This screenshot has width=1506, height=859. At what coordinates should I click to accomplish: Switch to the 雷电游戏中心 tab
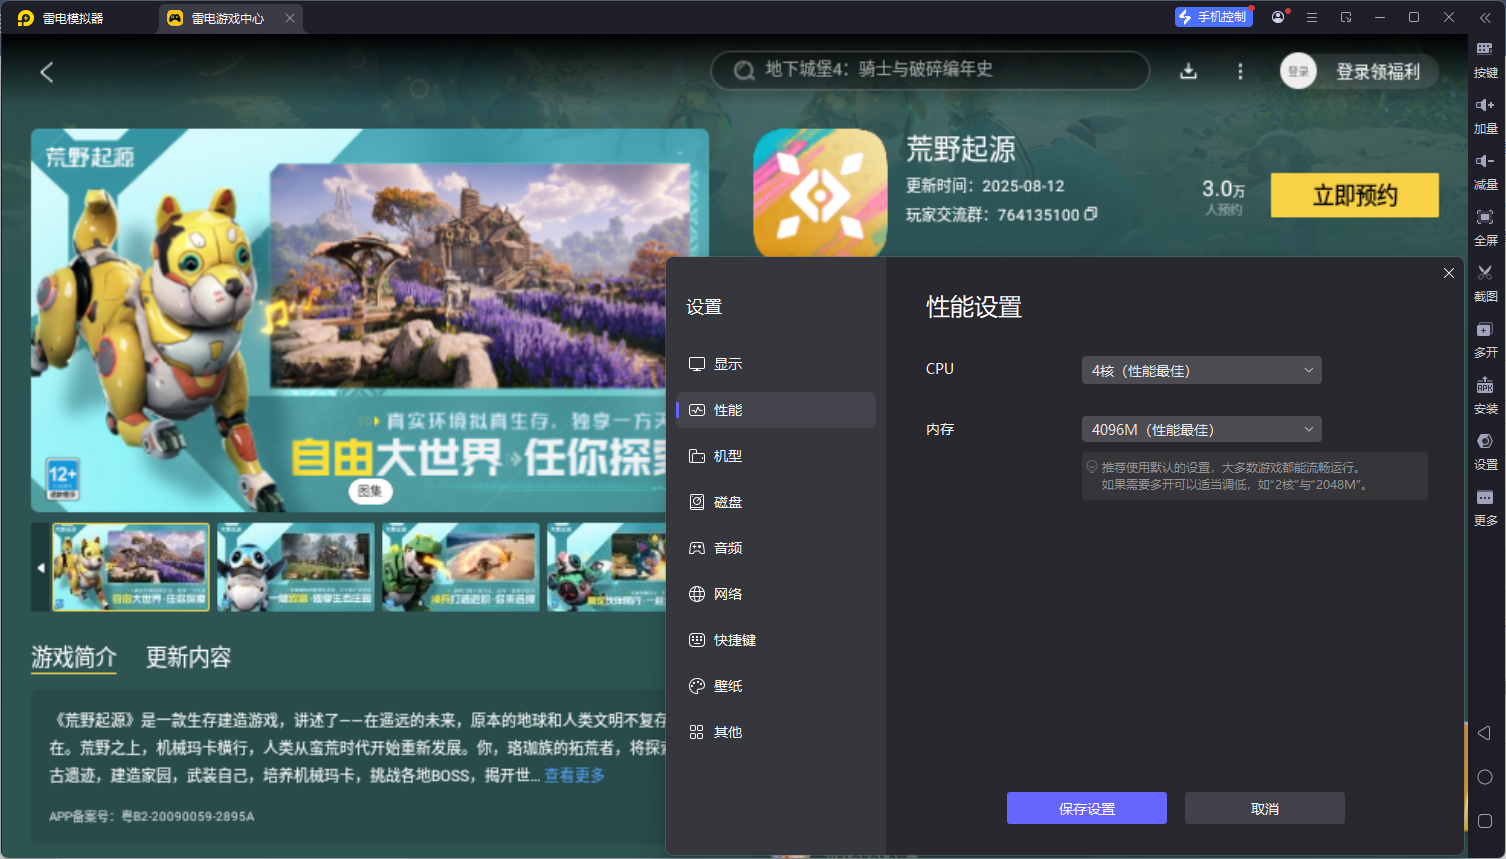230,18
